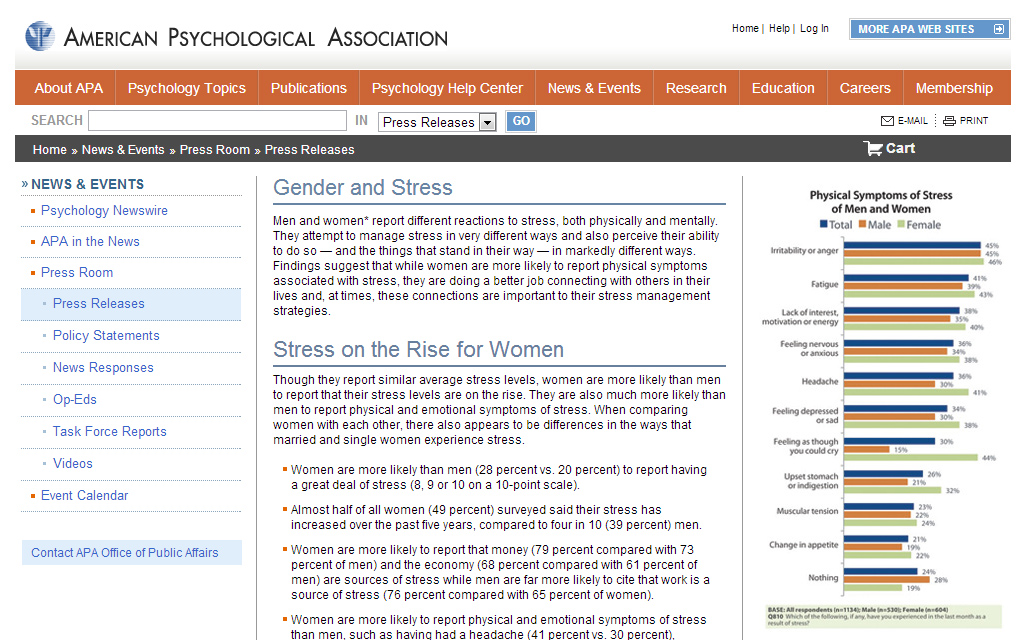Image resolution: width=1030 pixels, height=640 pixels.
Task: Open Op-Eds sidebar link
Action: [x=75, y=400]
